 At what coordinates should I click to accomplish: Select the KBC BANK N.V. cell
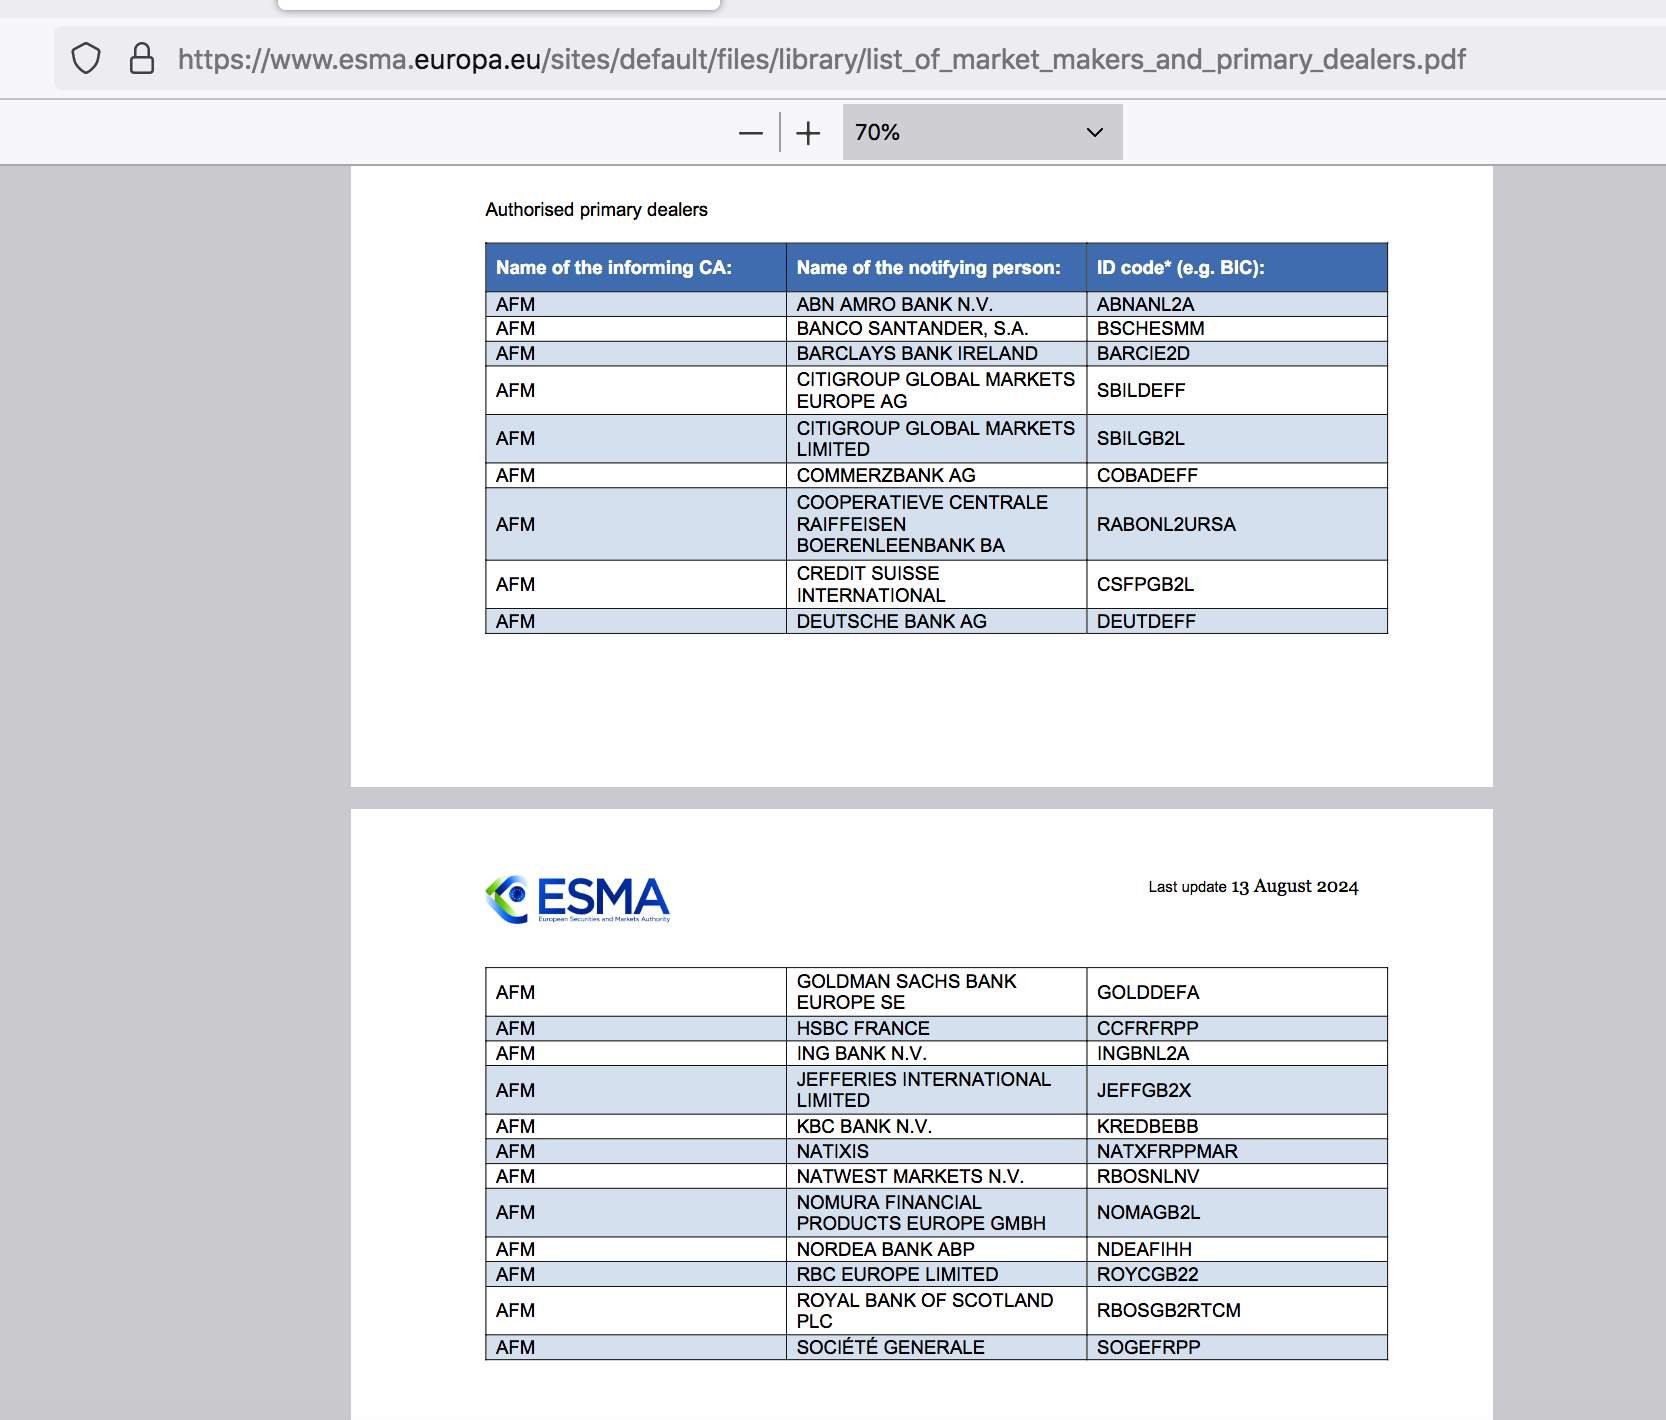(x=936, y=1126)
